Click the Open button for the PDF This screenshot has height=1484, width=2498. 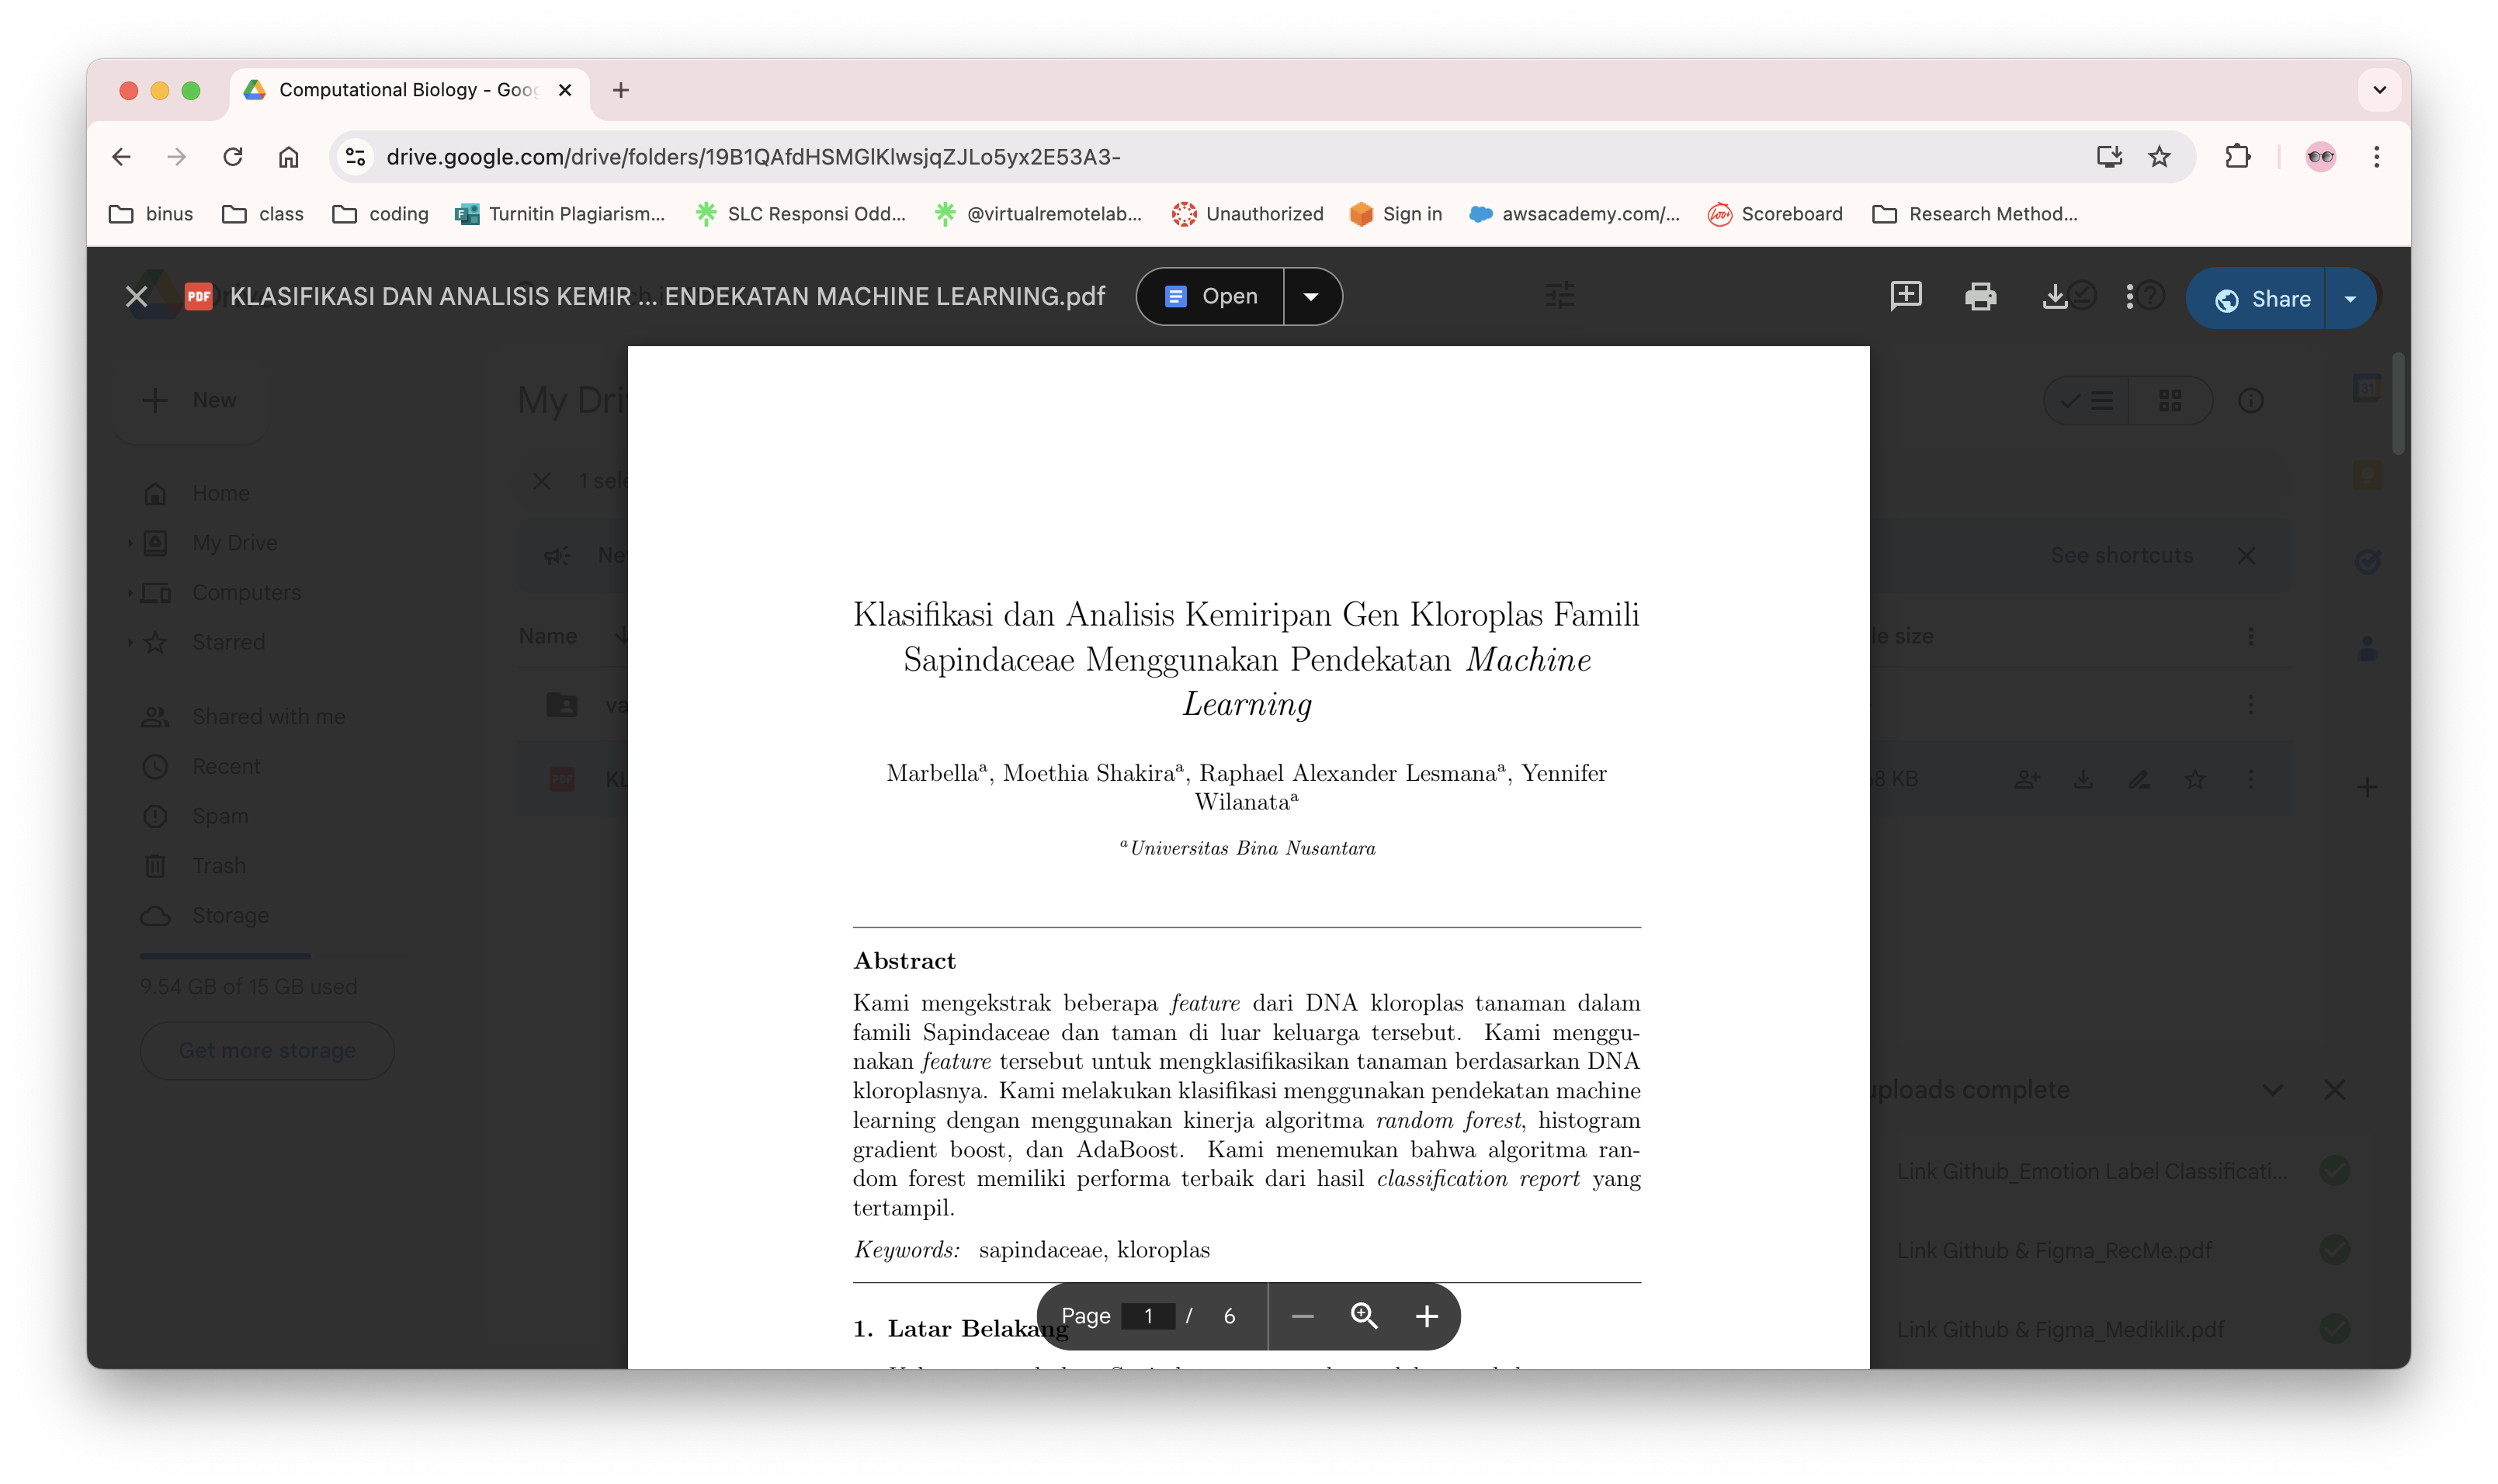point(1210,297)
